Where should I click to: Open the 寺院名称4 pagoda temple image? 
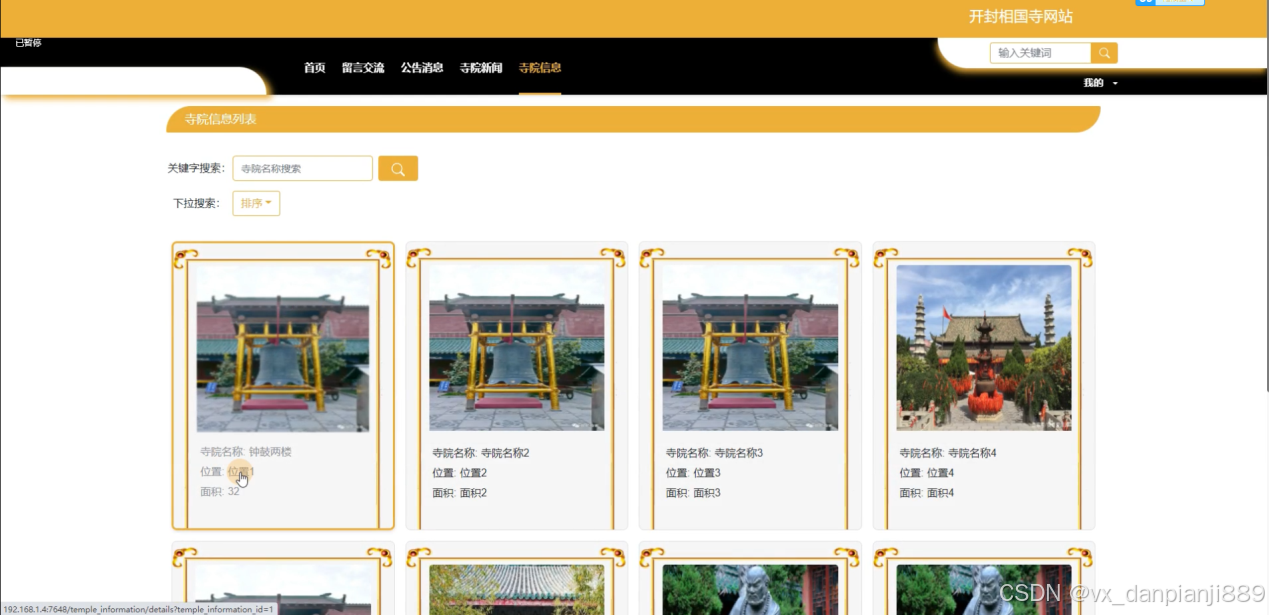984,348
